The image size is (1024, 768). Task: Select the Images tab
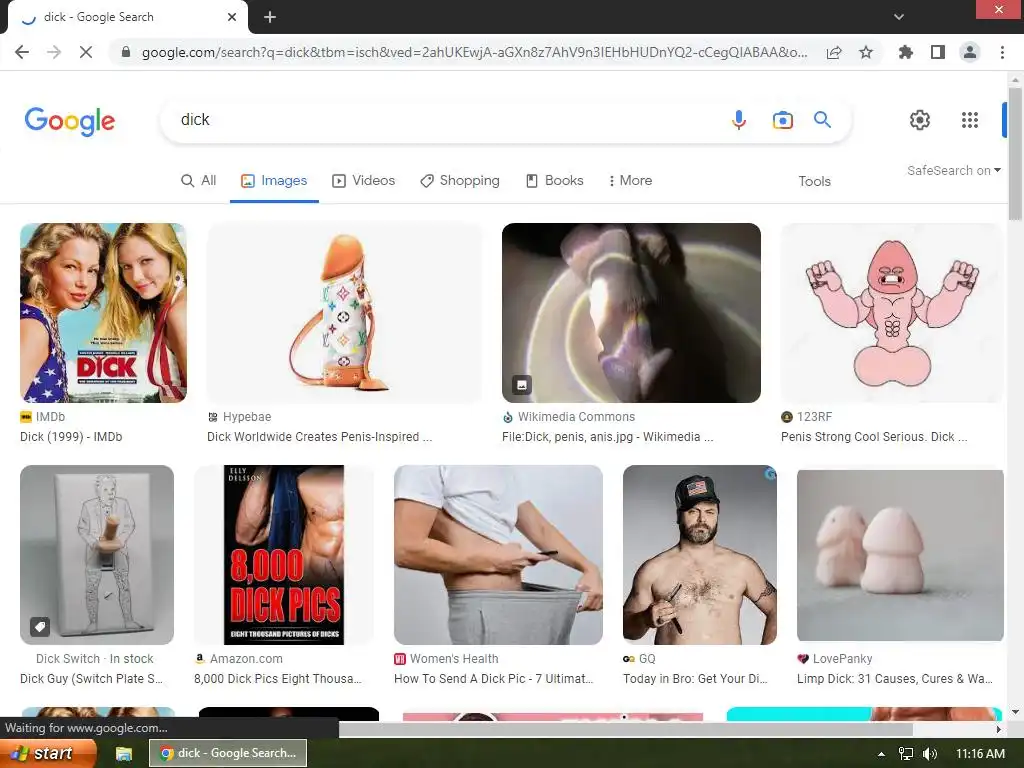click(274, 181)
